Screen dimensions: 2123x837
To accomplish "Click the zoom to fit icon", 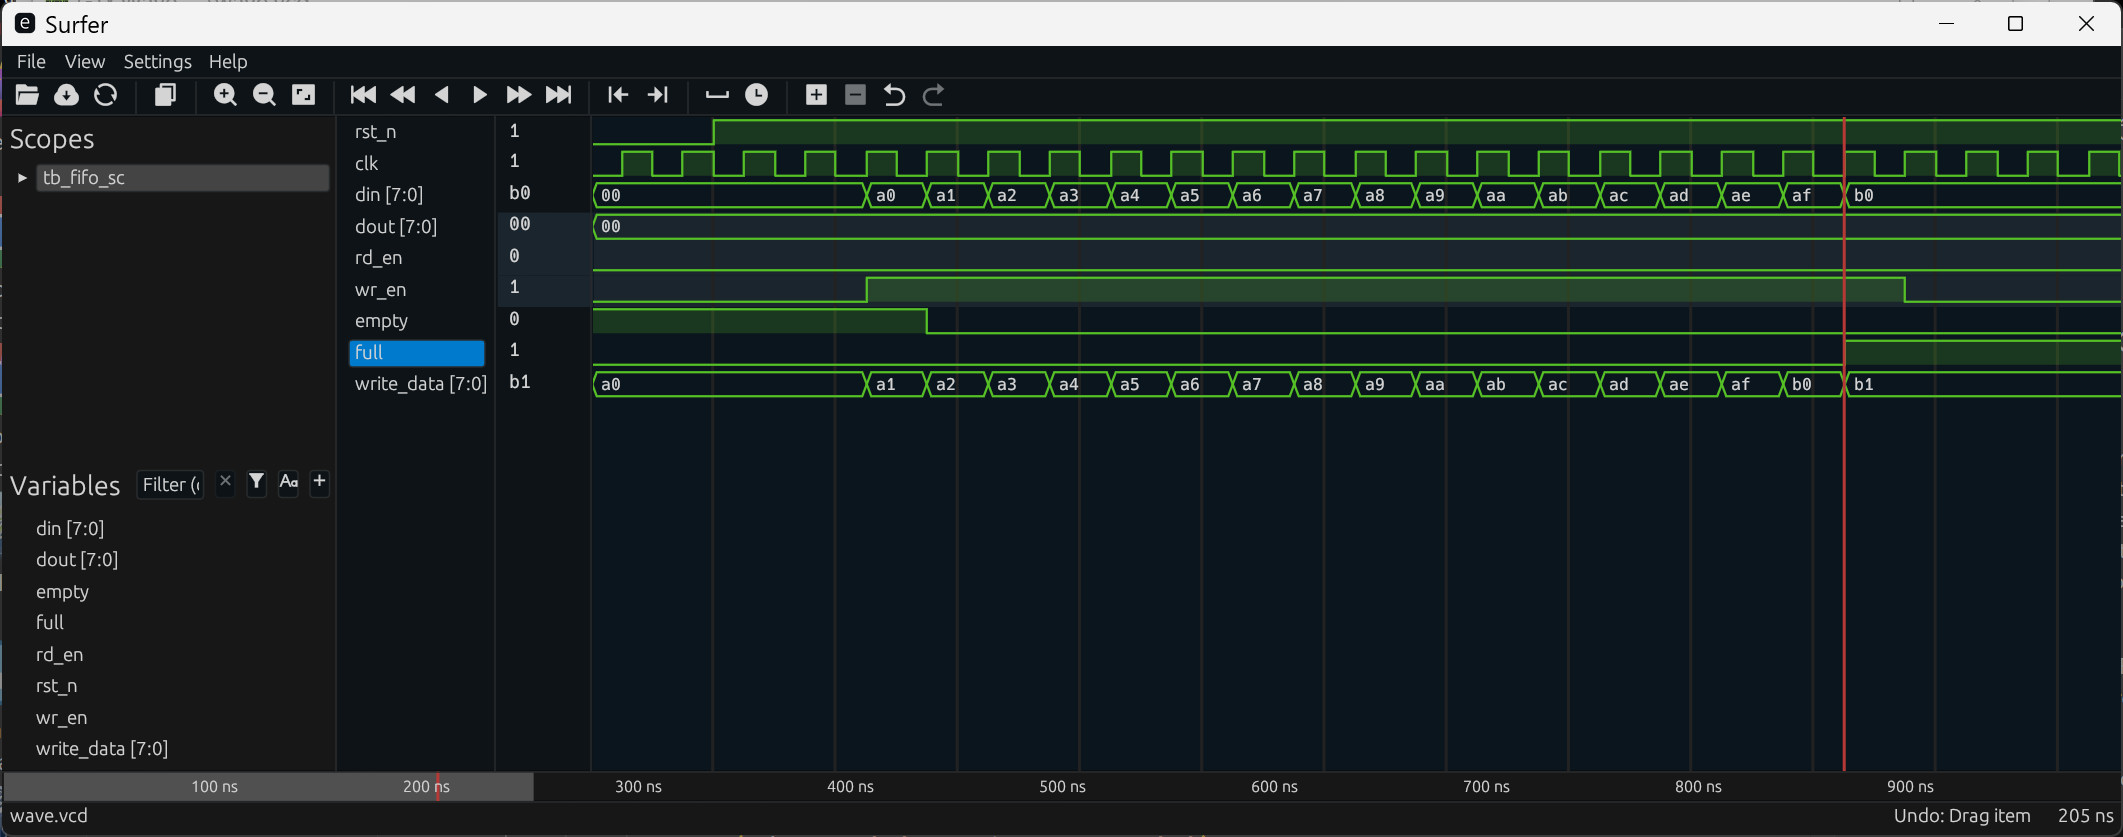I will coord(303,95).
